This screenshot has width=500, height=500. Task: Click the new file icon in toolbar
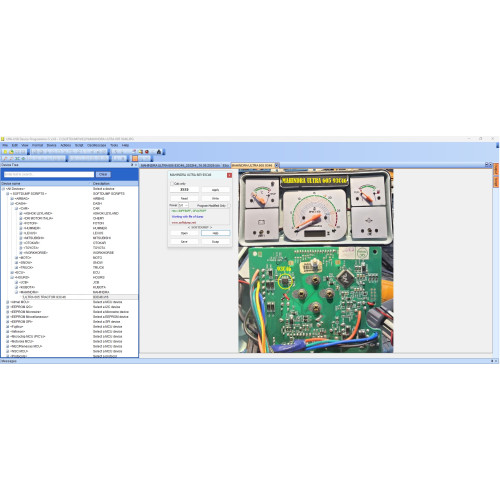5,152
